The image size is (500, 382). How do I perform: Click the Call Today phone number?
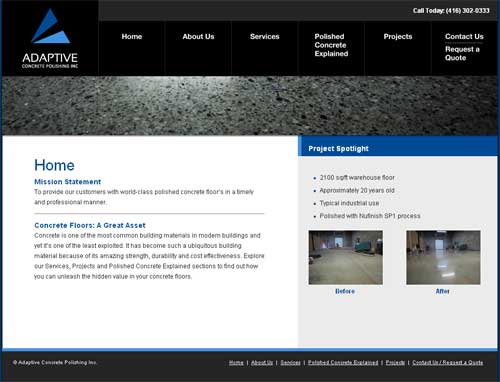coord(451,11)
